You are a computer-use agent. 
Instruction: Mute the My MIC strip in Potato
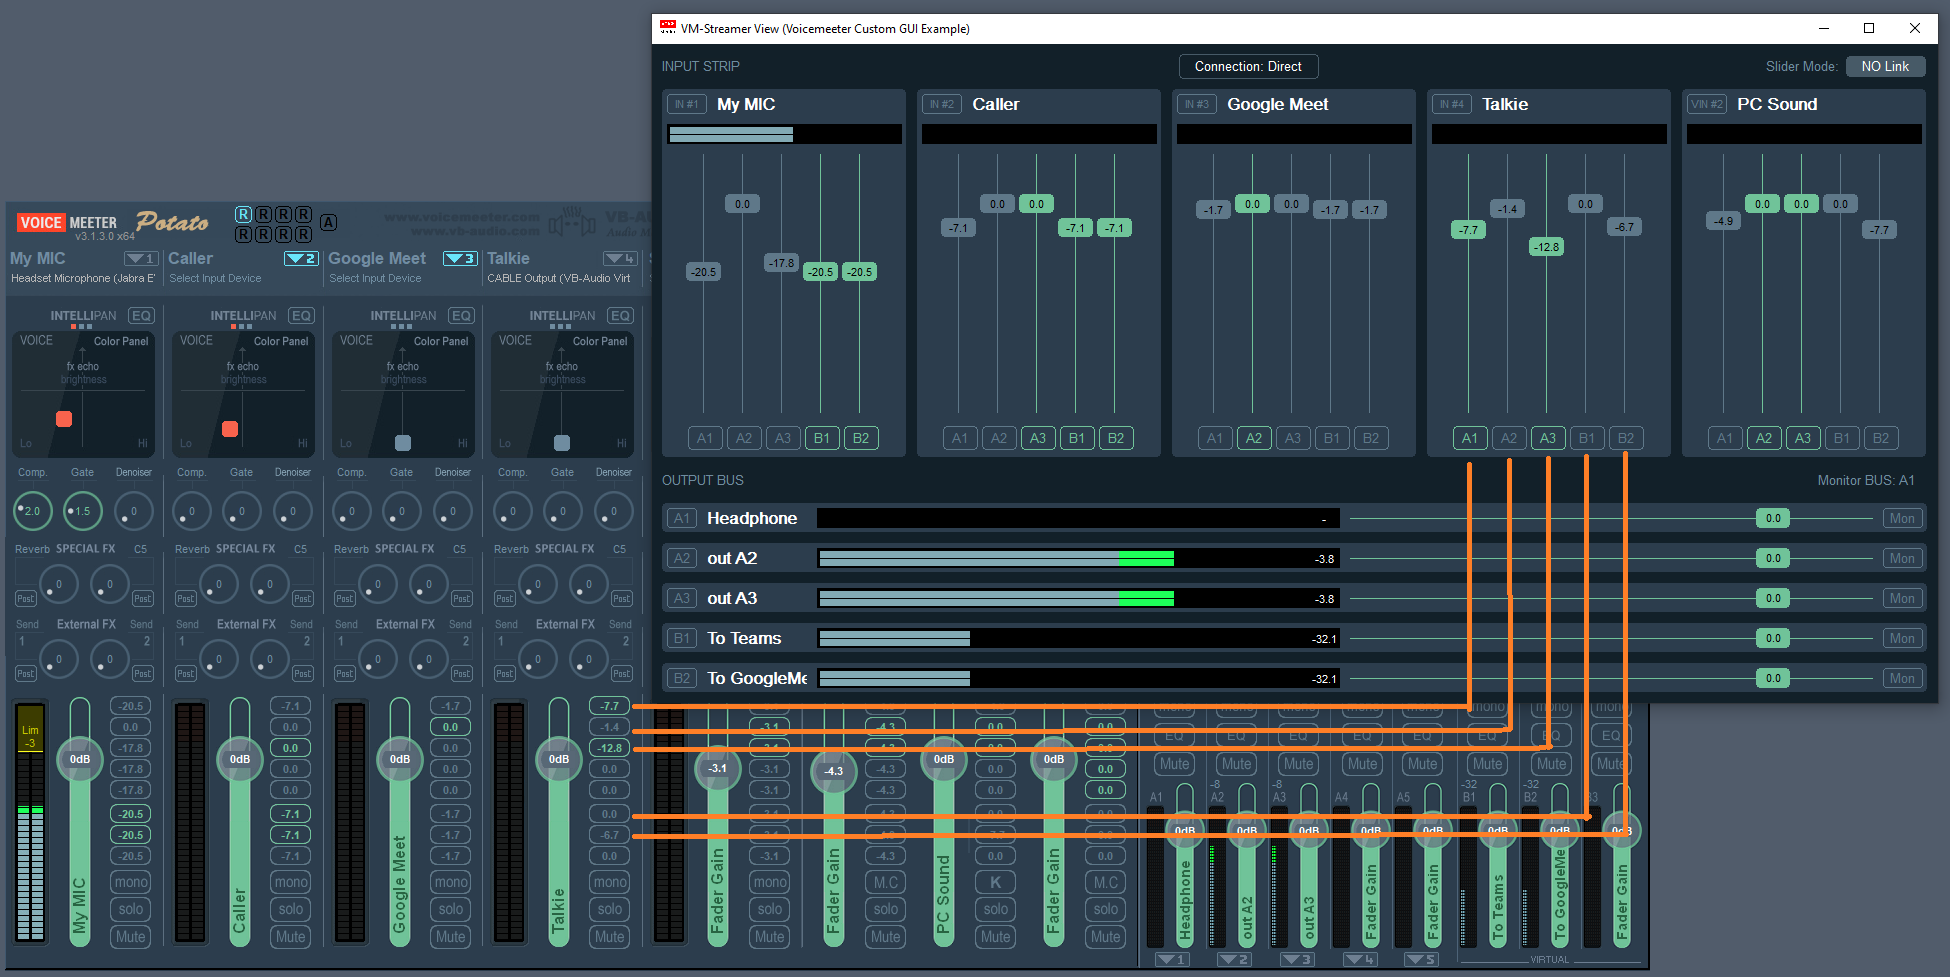(x=130, y=937)
